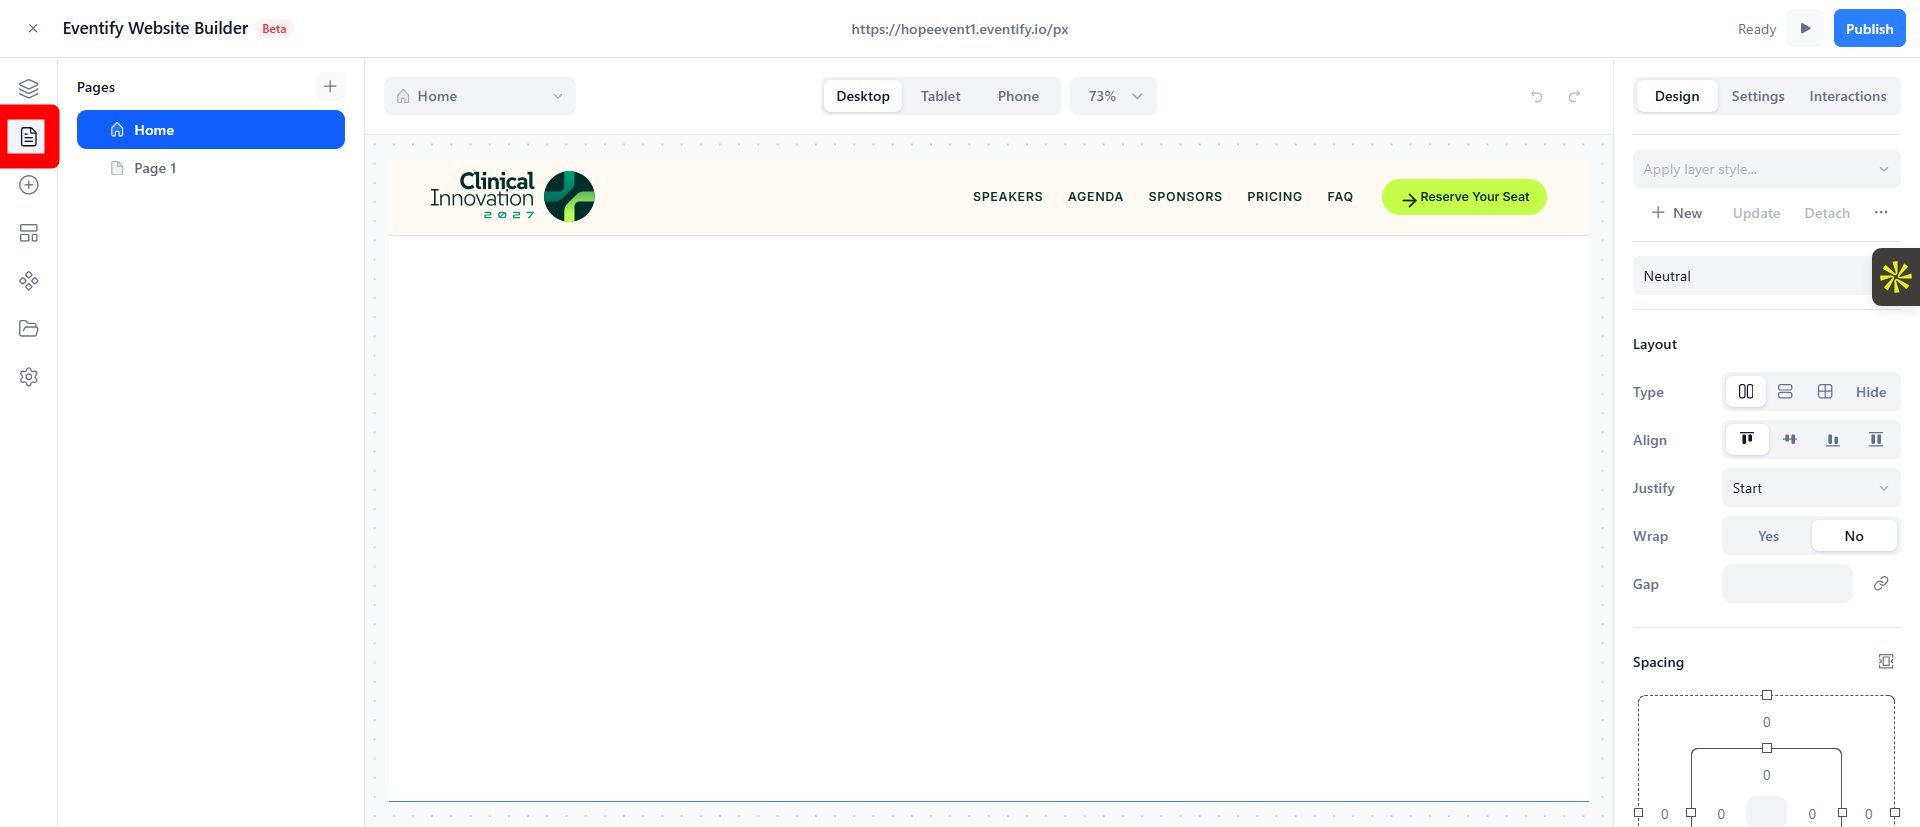Screen dimensions: 1920x827
Task: Align items to stretch
Action: (1876, 440)
